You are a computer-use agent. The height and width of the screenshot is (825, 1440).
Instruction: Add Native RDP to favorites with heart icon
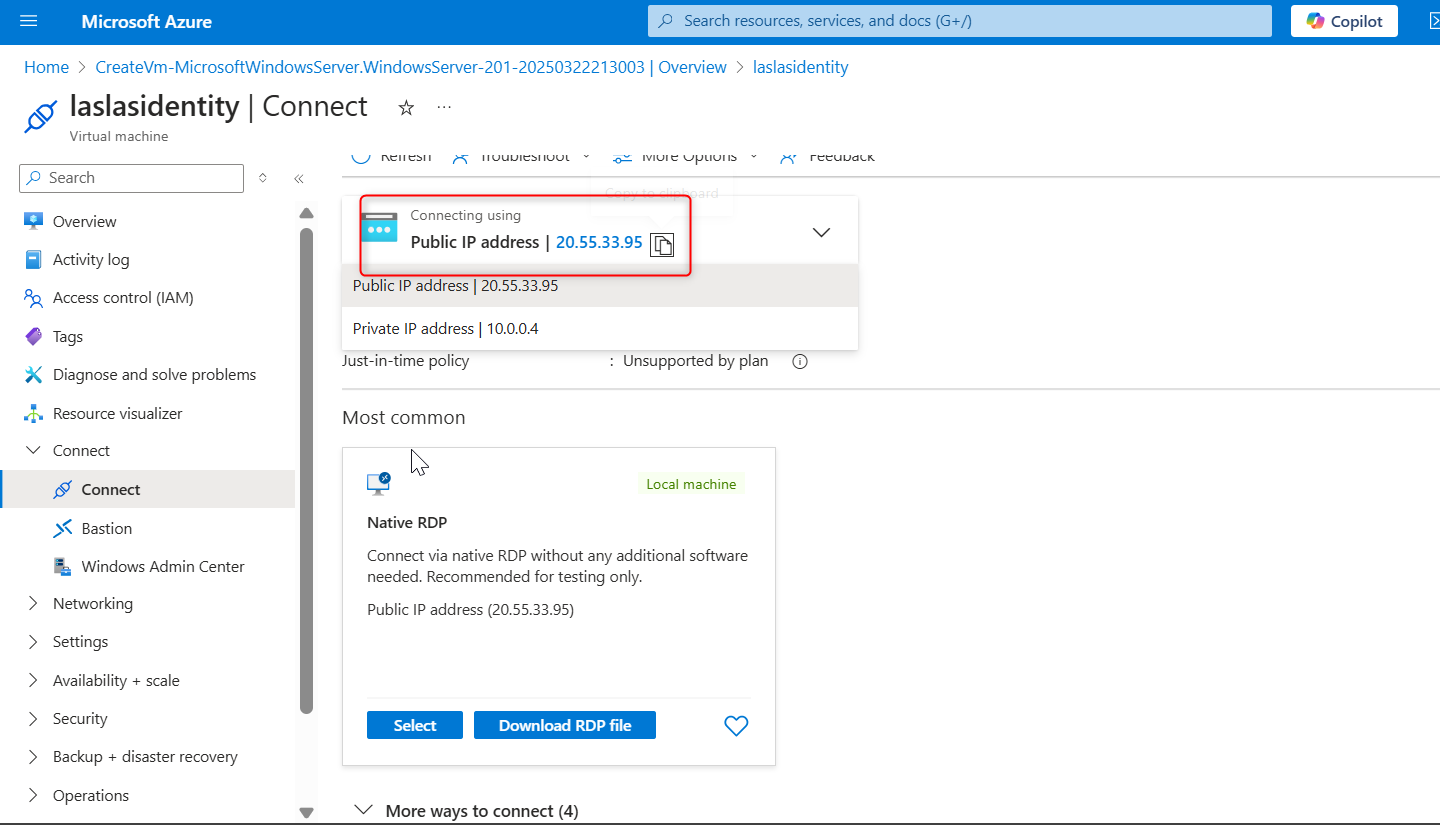pos(736,726)
